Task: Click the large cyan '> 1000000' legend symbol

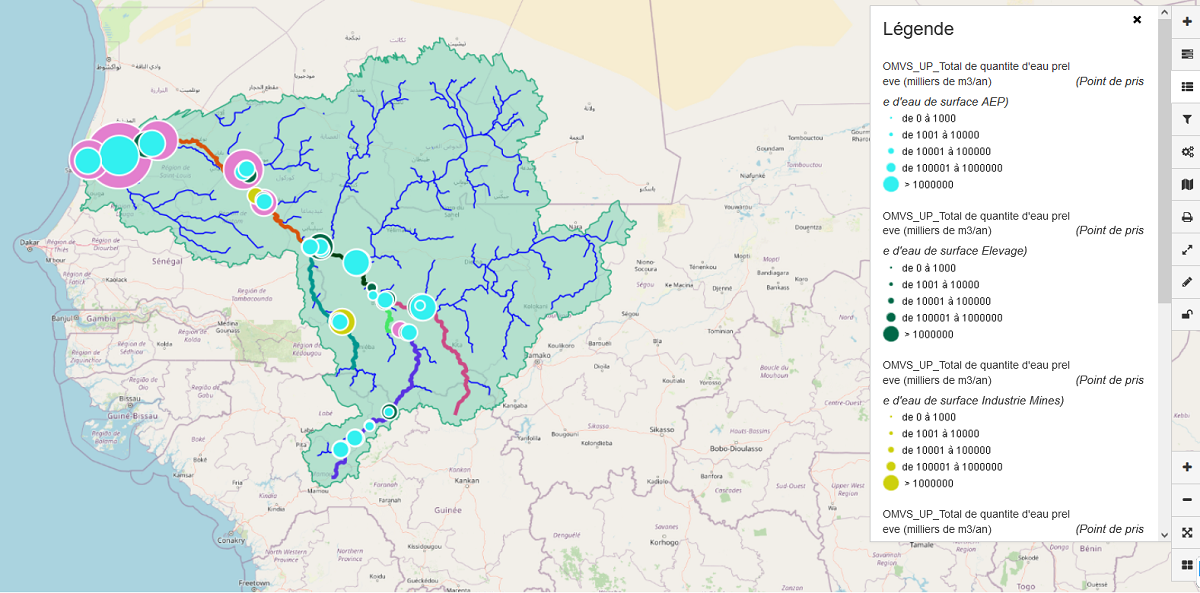Action: coord(891,184)
